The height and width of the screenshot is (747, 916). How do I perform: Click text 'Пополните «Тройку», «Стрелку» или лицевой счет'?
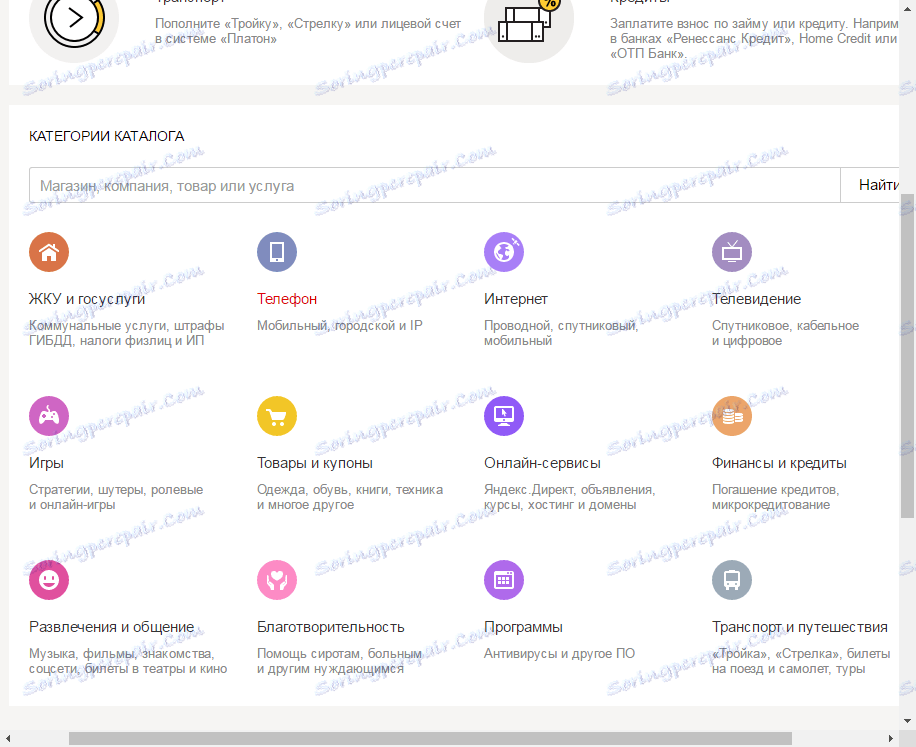click(x=308, y=24)
